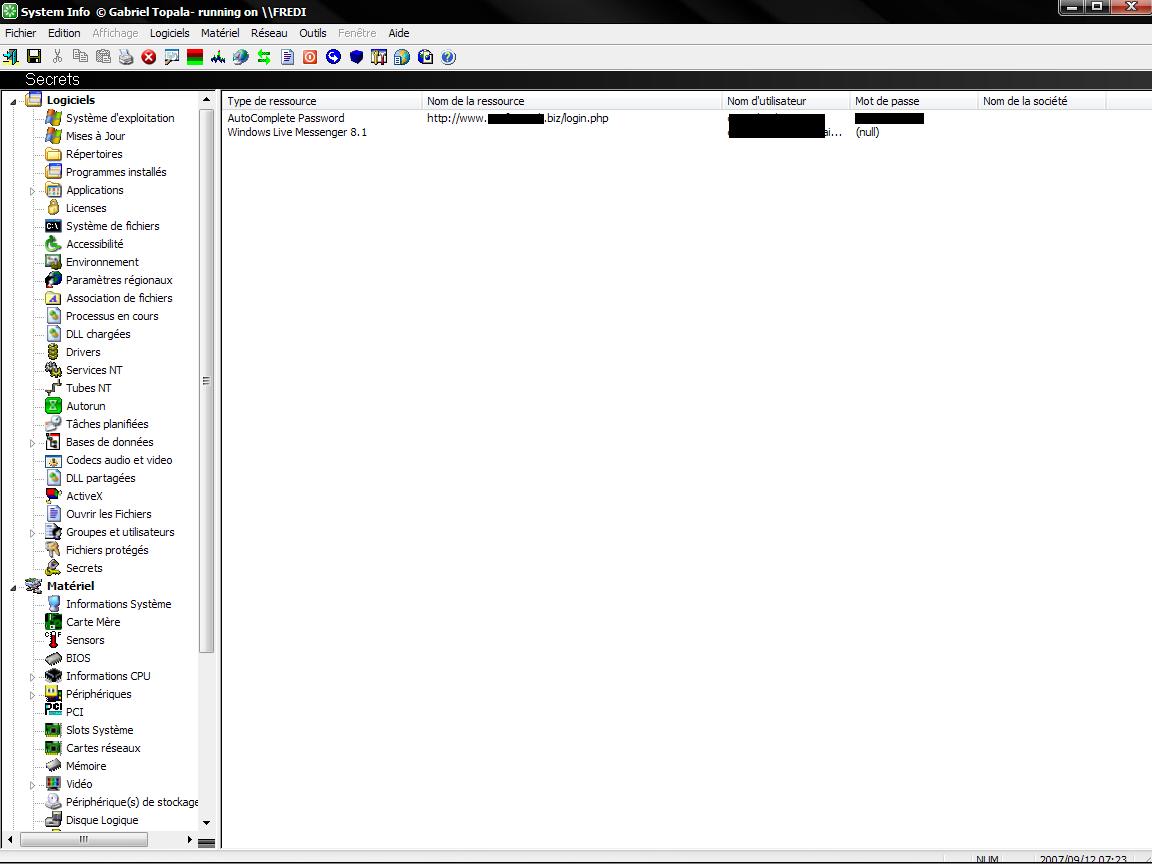Click the blue help question mark icon

448,57
